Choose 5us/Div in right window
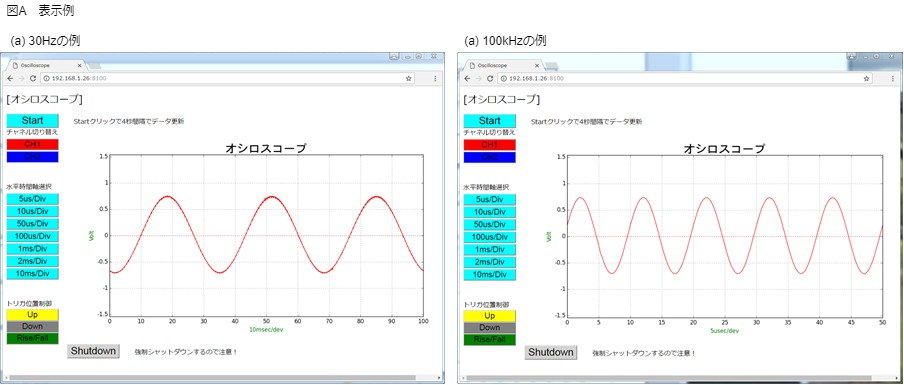904x385 pixels. pyautogui.click(x=489, y=199)
